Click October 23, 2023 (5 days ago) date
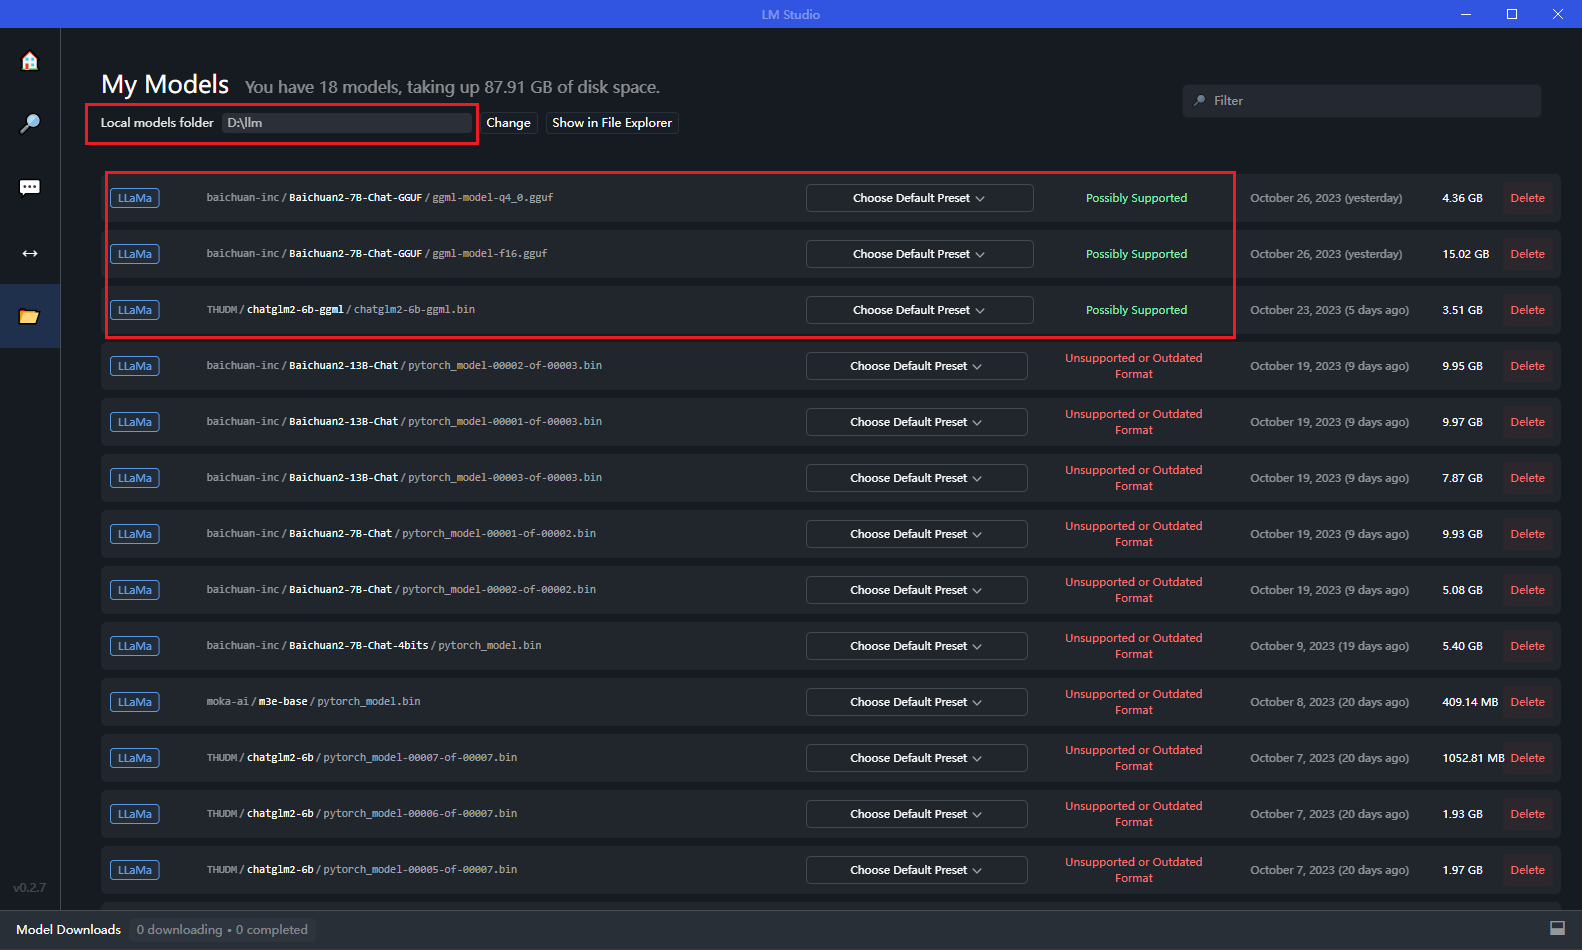1582x950 pixels. point(1329,310)
